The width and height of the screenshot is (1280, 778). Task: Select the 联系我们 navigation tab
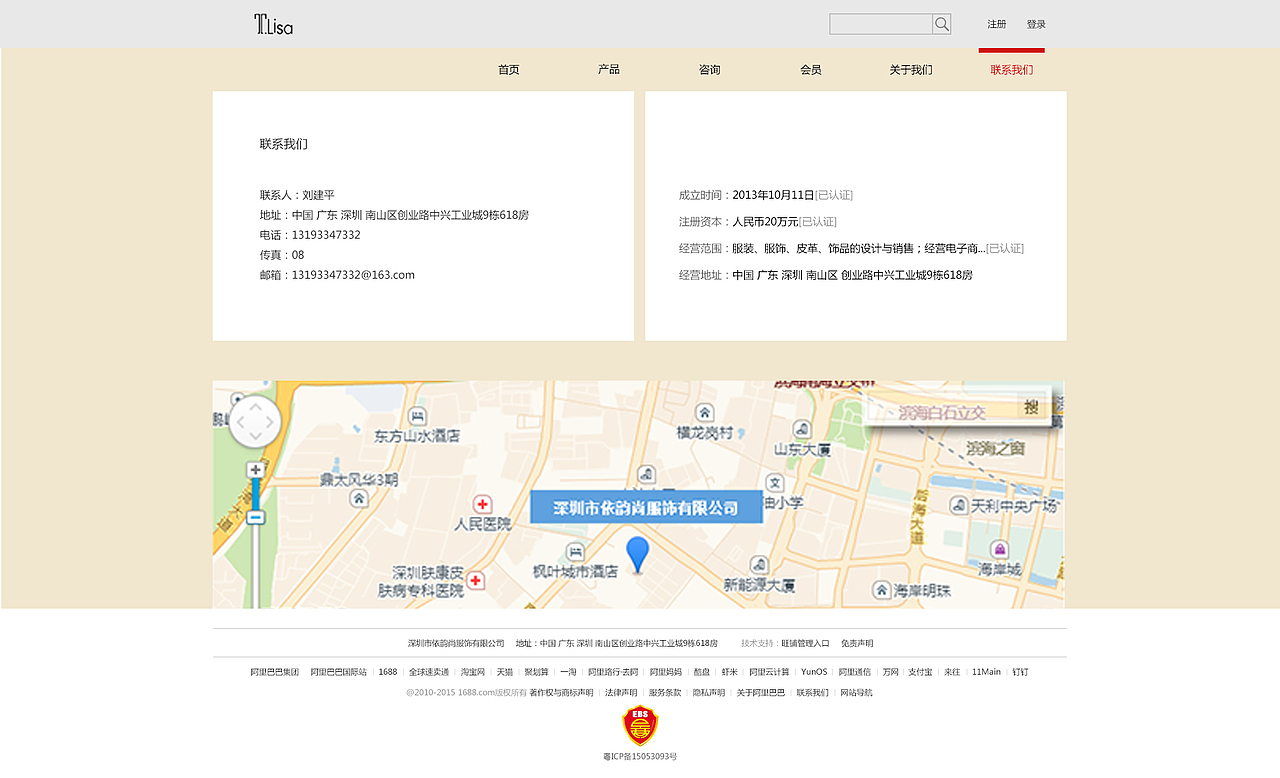[1012, 70]
